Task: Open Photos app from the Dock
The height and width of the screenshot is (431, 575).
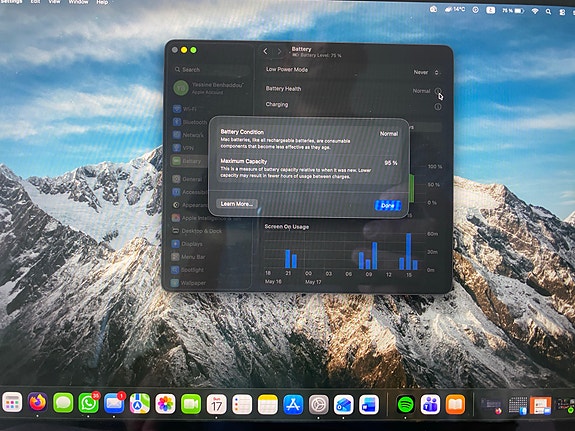Action: tap(165, 404)
